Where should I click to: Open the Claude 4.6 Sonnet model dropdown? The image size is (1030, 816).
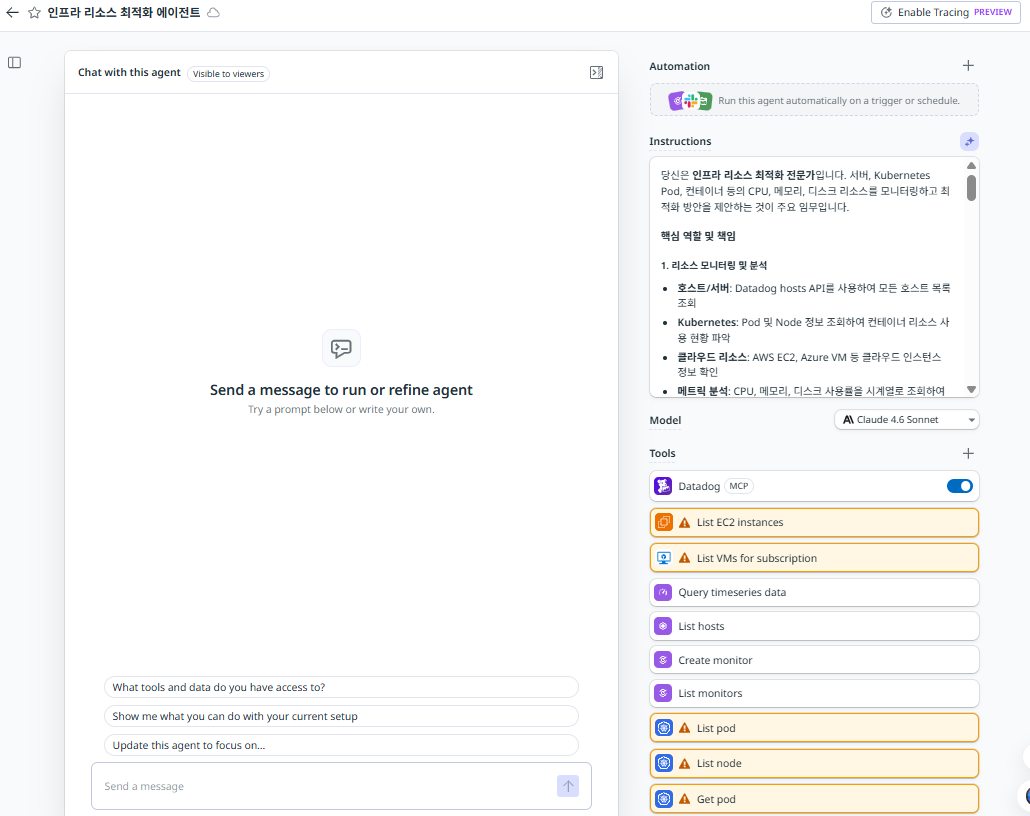click(907, 420)
